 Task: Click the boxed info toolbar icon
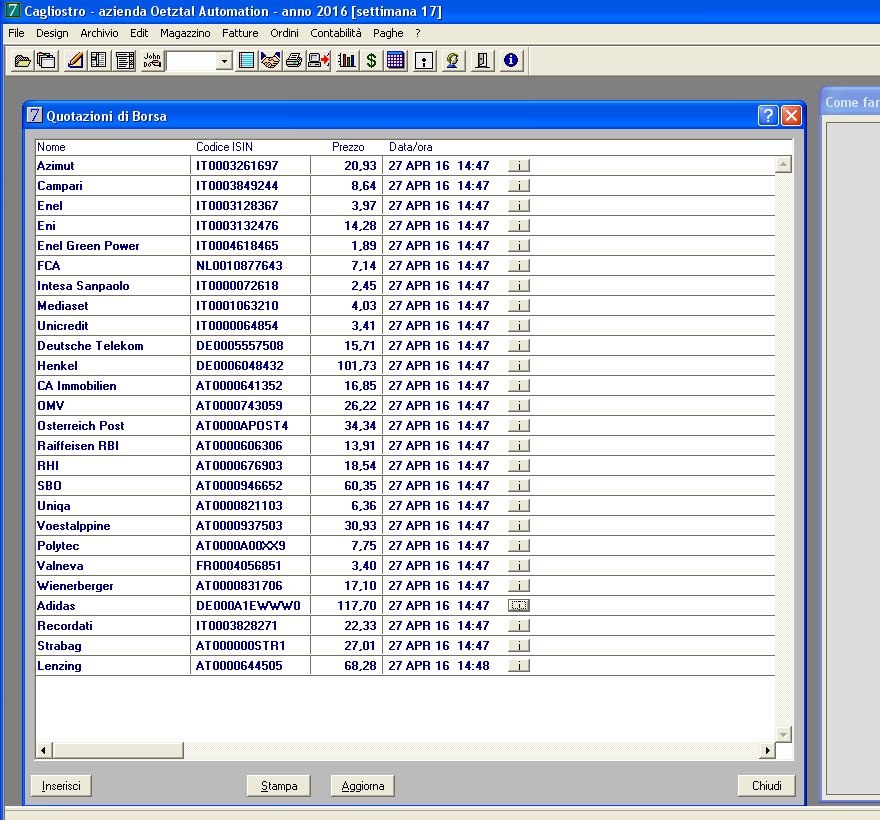tap(424, 60)
